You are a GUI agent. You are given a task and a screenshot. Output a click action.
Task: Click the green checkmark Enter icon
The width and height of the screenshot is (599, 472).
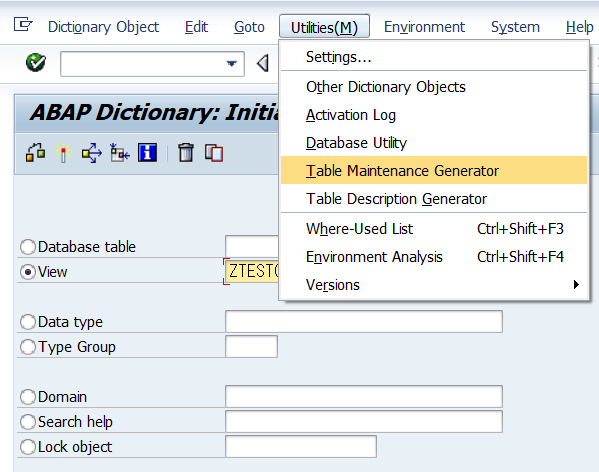(x=36, y=63)
